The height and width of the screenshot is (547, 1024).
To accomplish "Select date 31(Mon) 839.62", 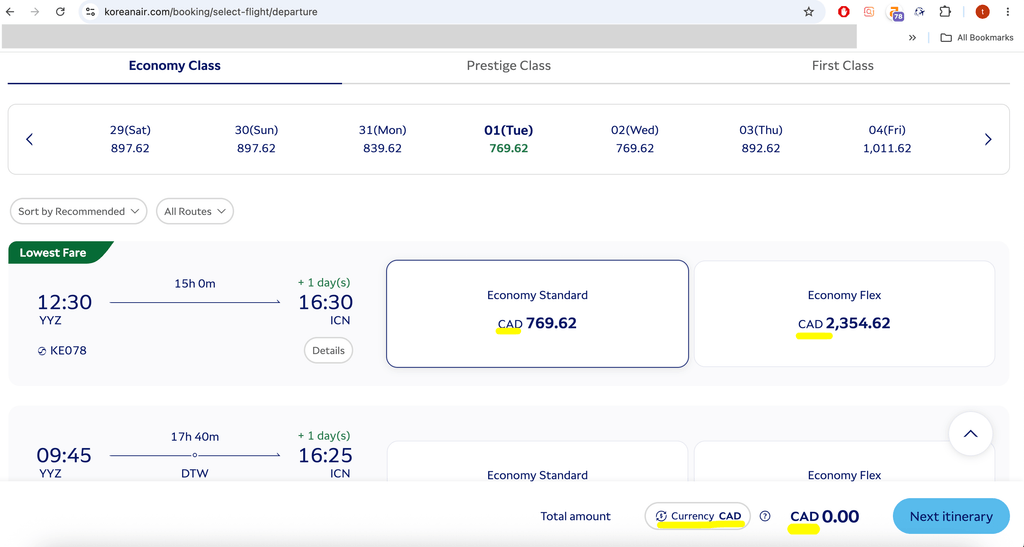I will (382, 139).
